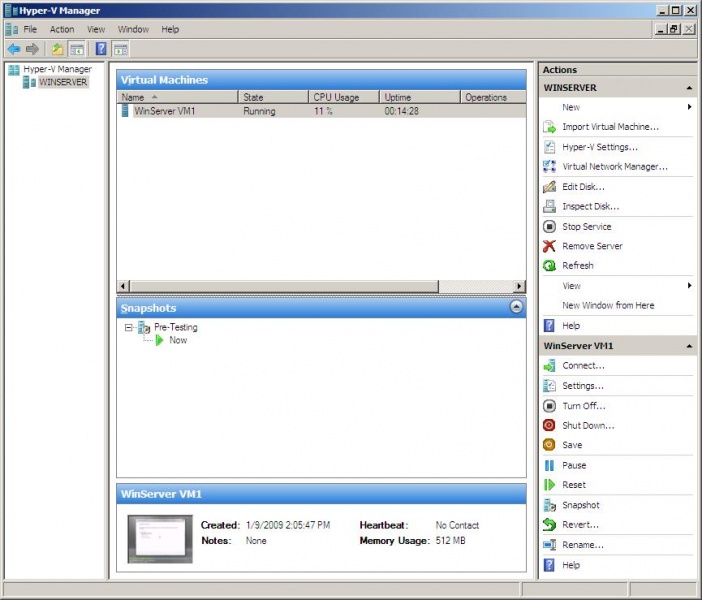702x600 pixels.
Task: Click the Back arrow toolbar icon
Action: tap(13, 49)
